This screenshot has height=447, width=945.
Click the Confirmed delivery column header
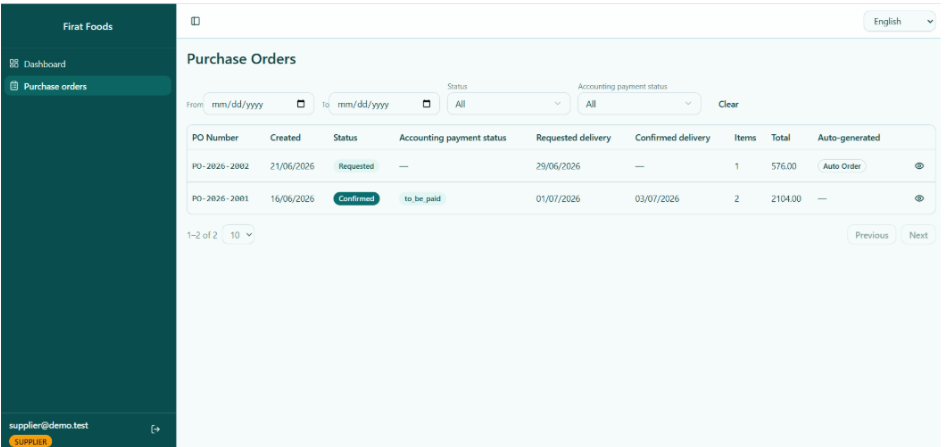673,137
